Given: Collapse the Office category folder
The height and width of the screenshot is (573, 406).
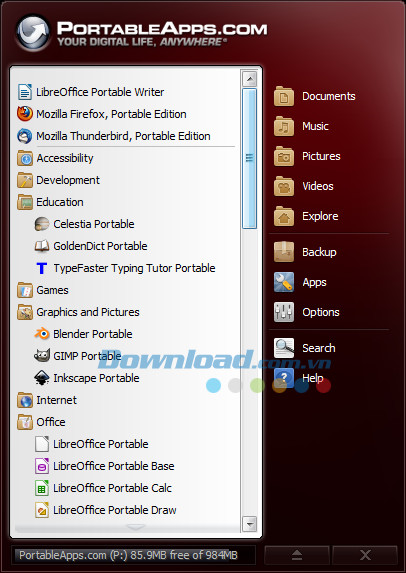Looking at the screenshot, I should tap(41, 422).
